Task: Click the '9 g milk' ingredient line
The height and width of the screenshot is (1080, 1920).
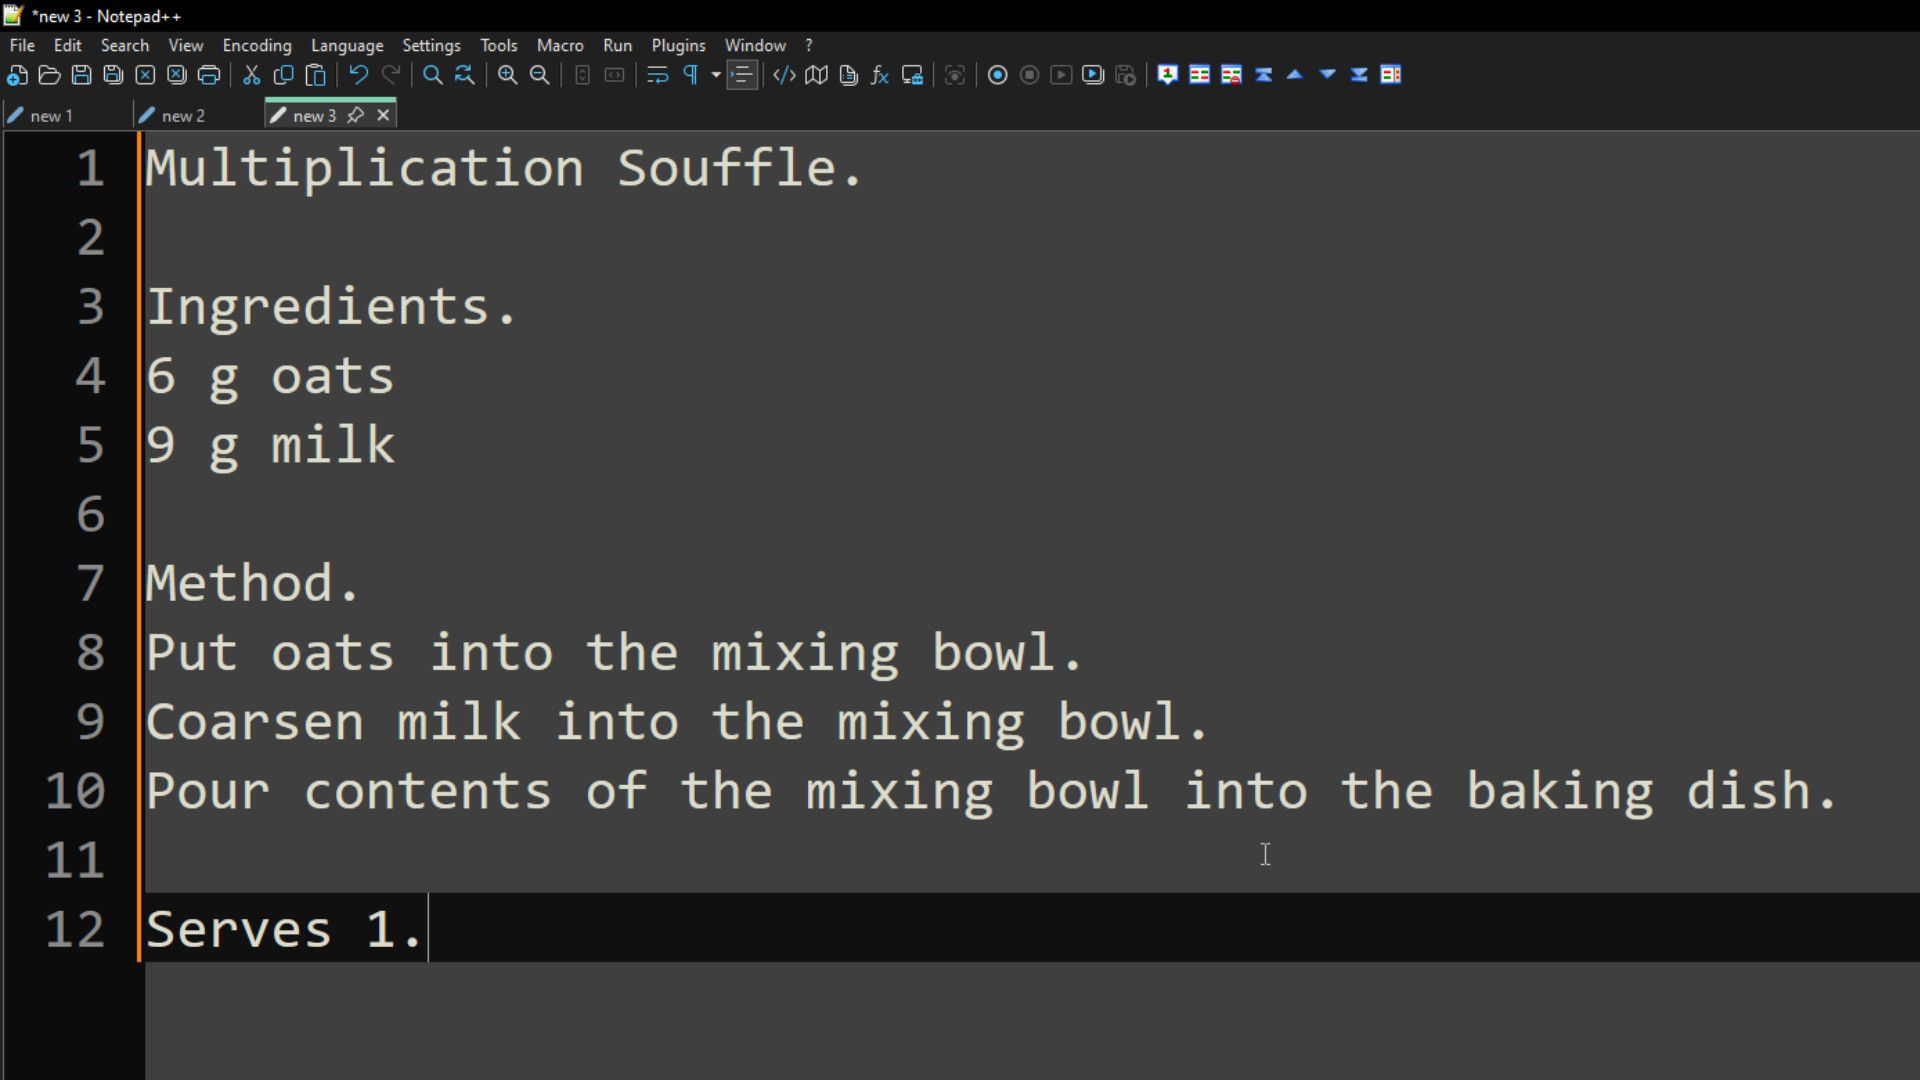Action: [x=271, y=445]
